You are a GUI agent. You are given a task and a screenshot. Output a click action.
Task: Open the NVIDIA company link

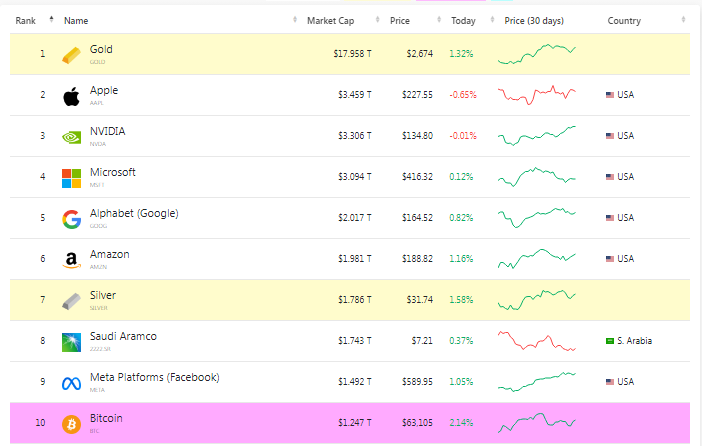(x=107, y=131)
